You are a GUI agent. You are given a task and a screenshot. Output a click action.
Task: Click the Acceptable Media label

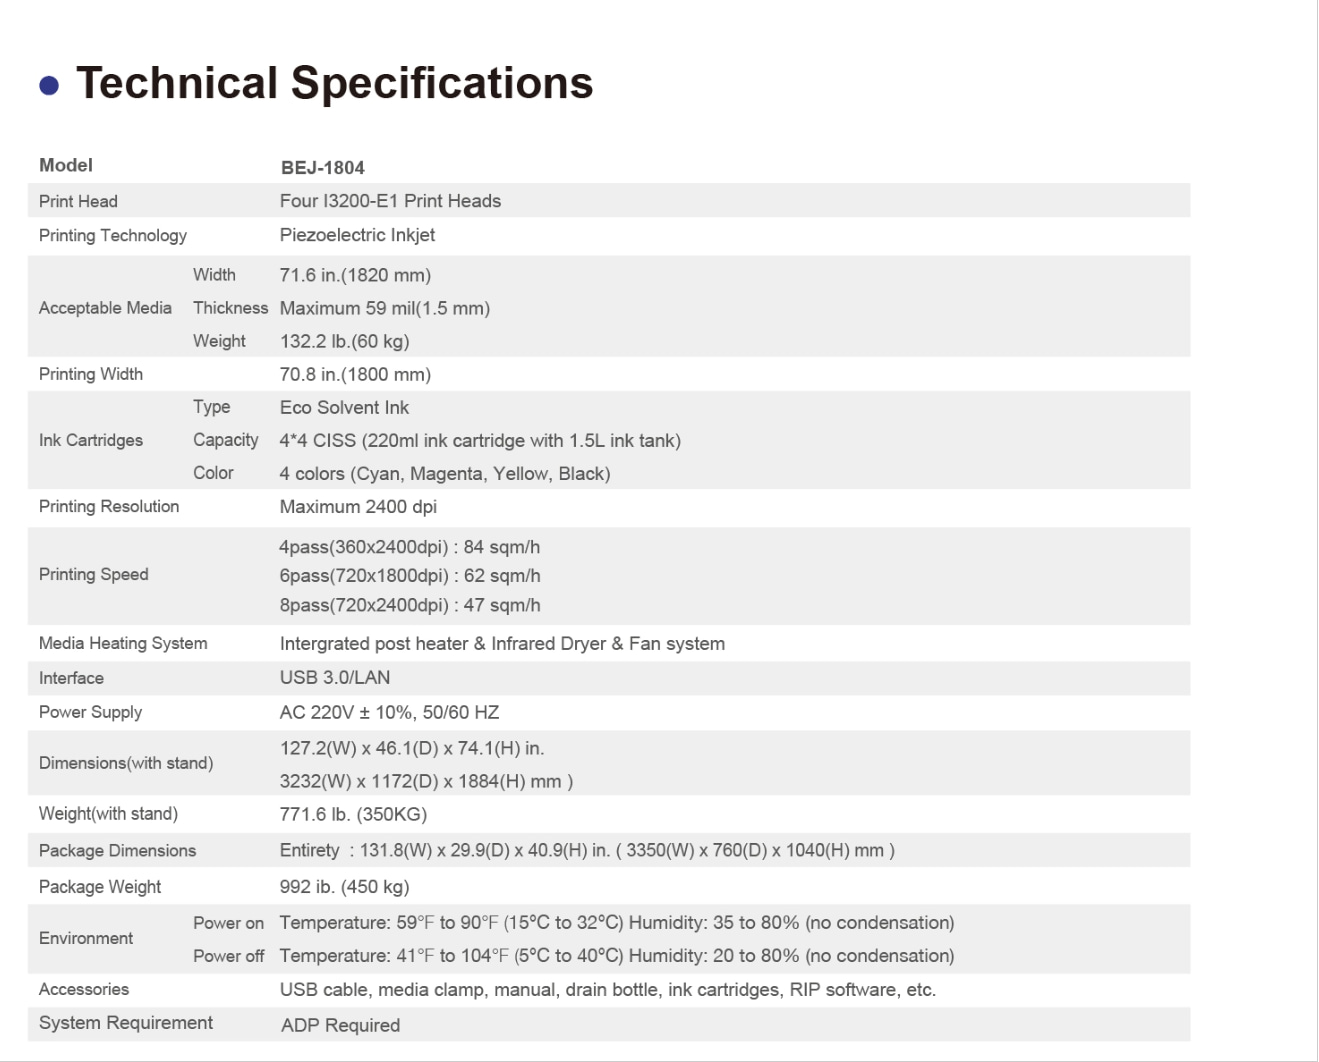click(x=105, y=308)
